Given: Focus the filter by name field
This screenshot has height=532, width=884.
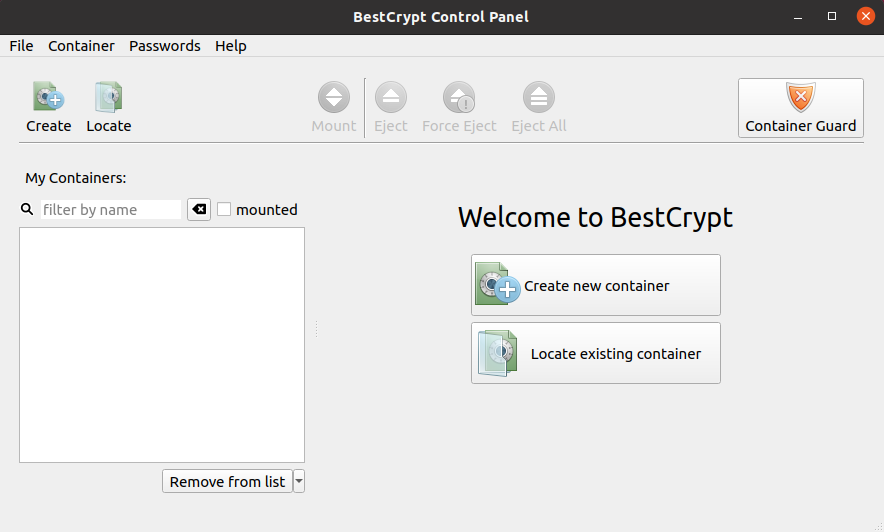Looking at the screenshot, I should (111, 210).
